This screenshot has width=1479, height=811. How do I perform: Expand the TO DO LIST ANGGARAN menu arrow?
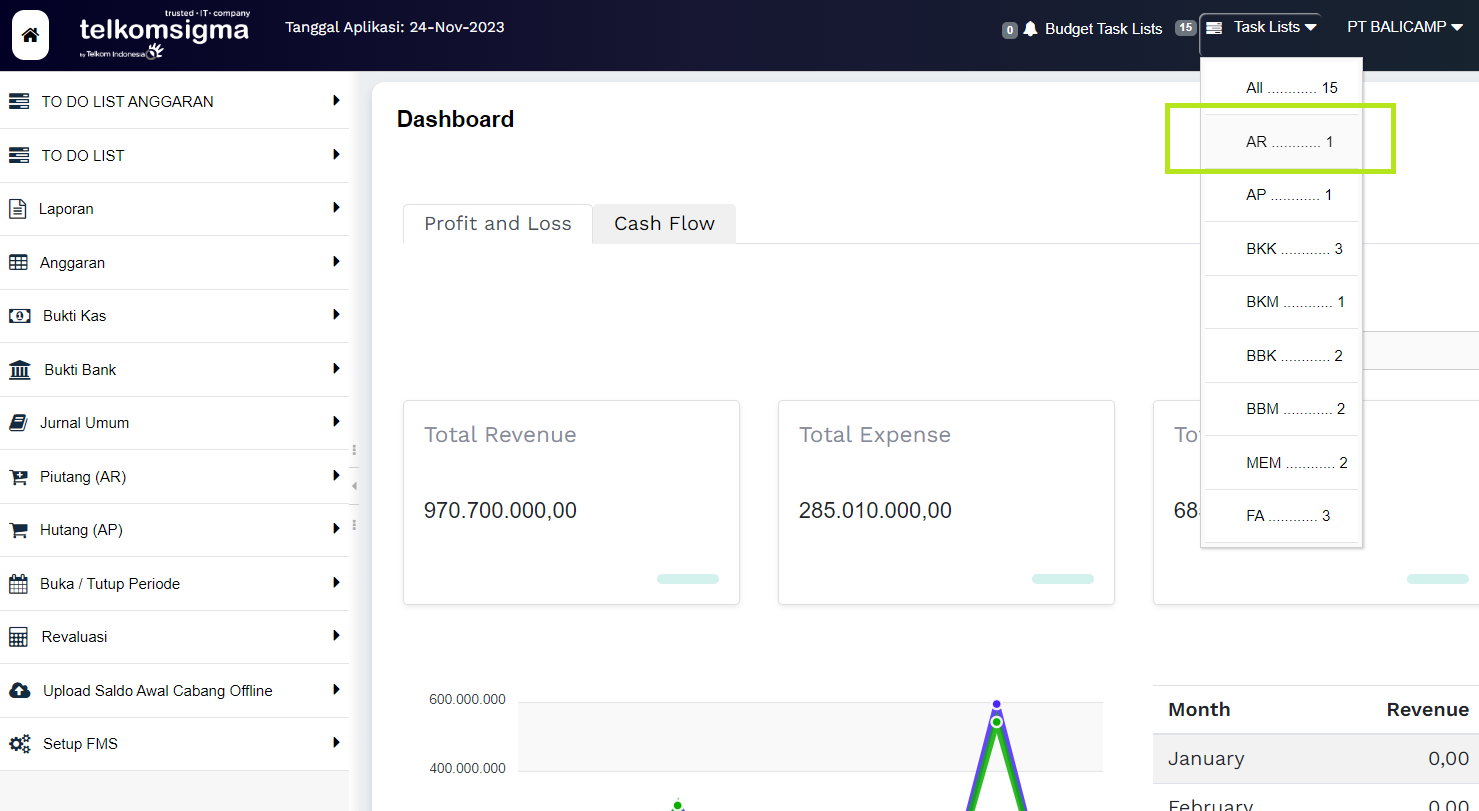click(336, 101)
